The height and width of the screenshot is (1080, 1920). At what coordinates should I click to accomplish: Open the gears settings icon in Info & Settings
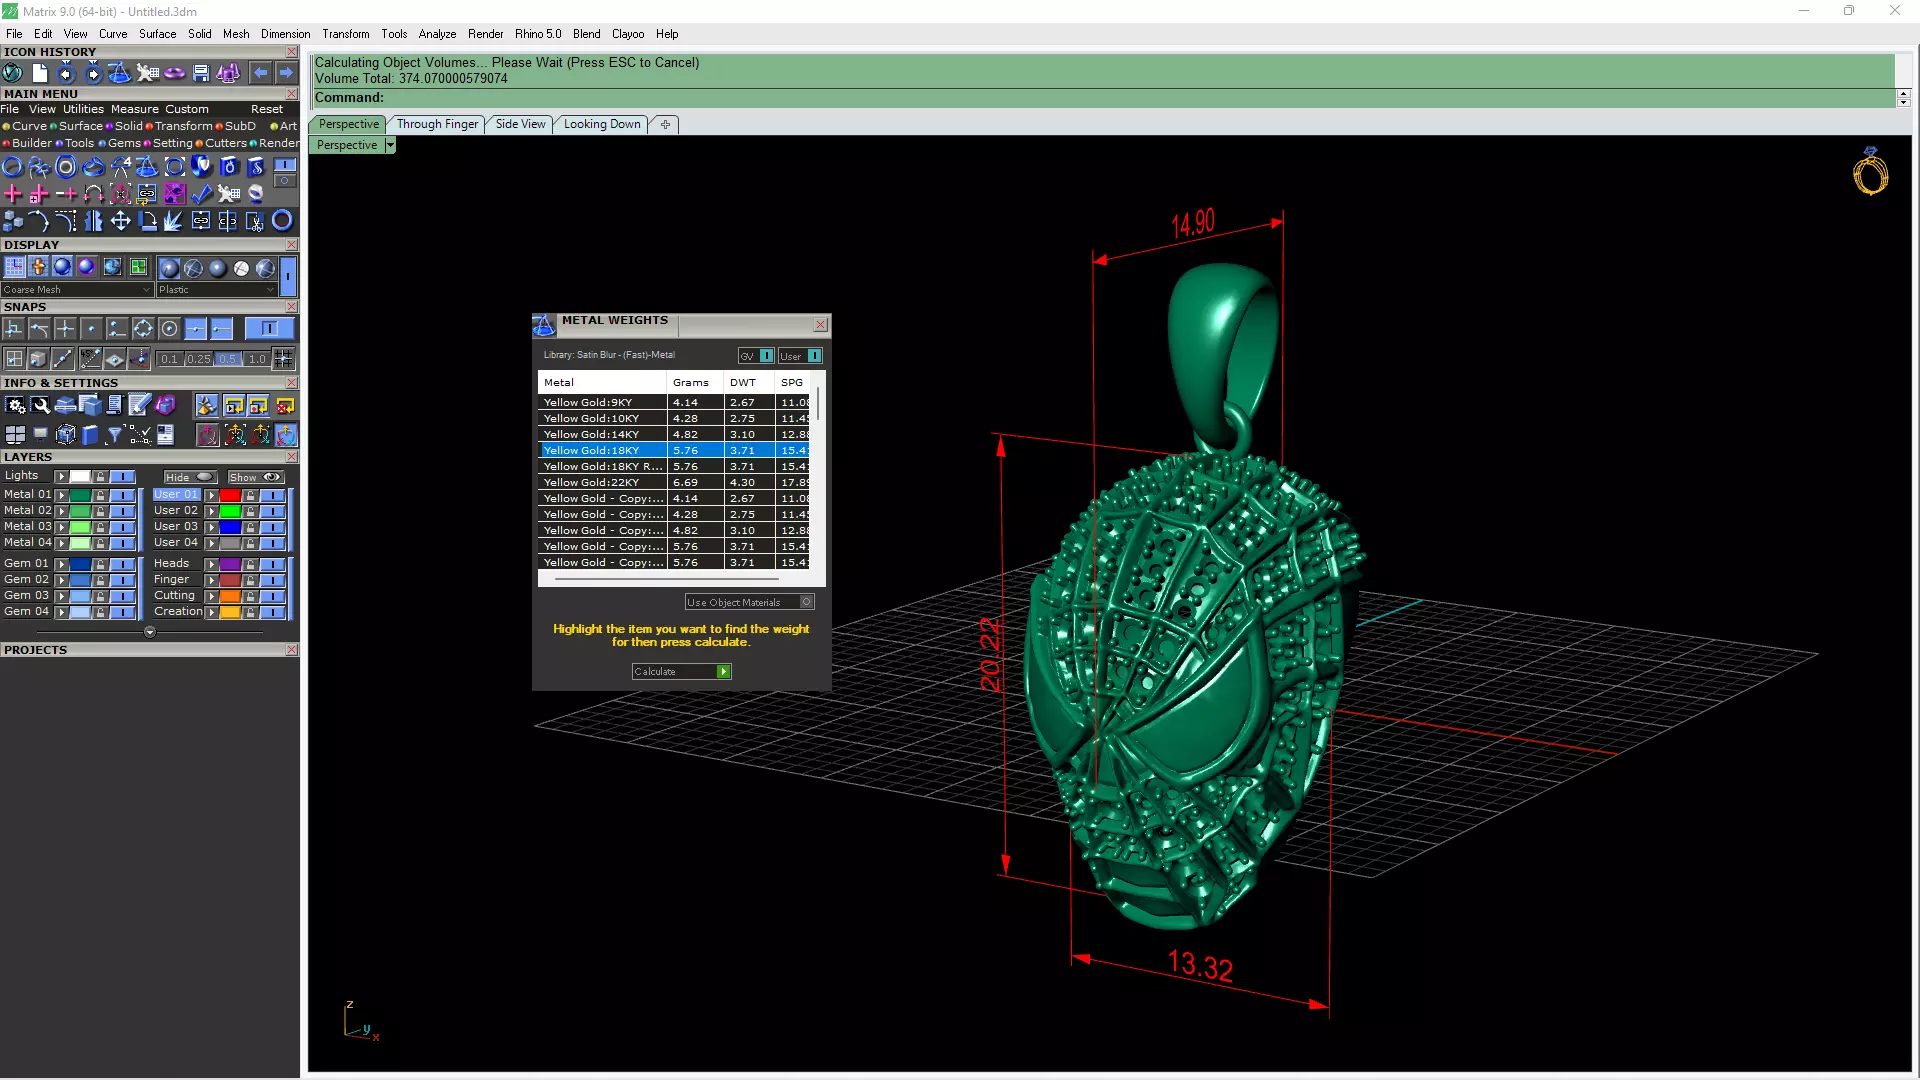(15, 405)
